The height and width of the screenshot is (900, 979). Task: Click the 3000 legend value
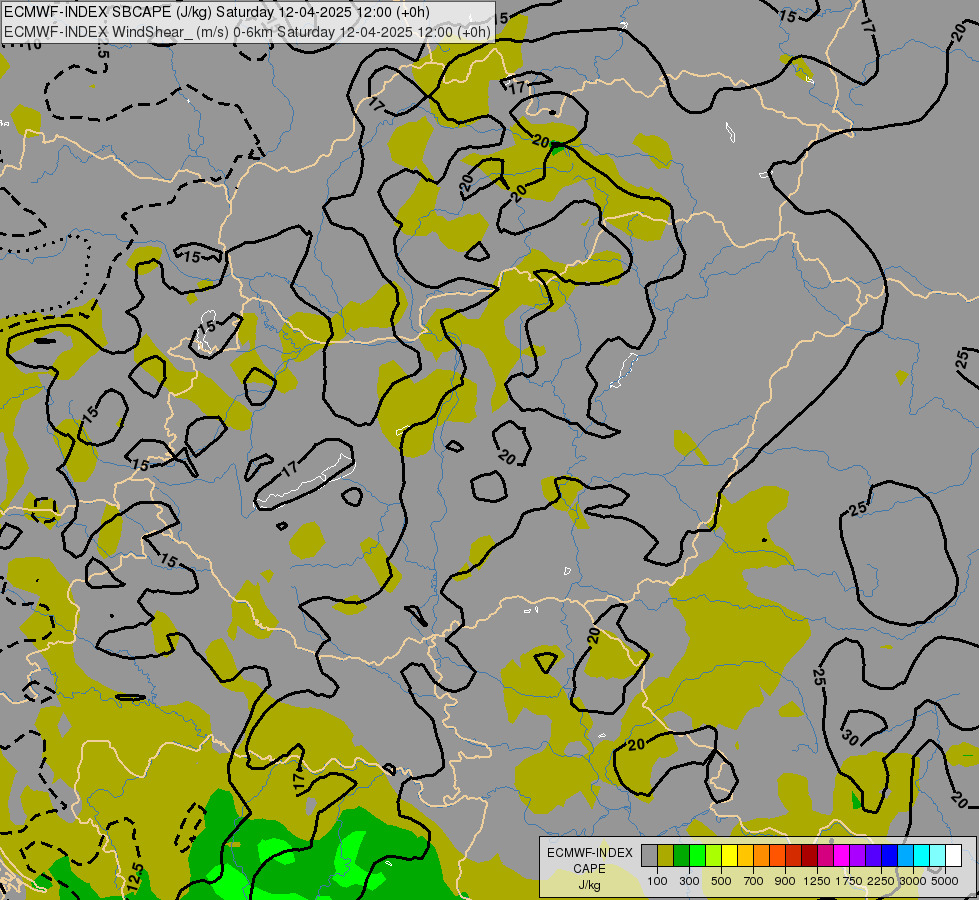913,881
